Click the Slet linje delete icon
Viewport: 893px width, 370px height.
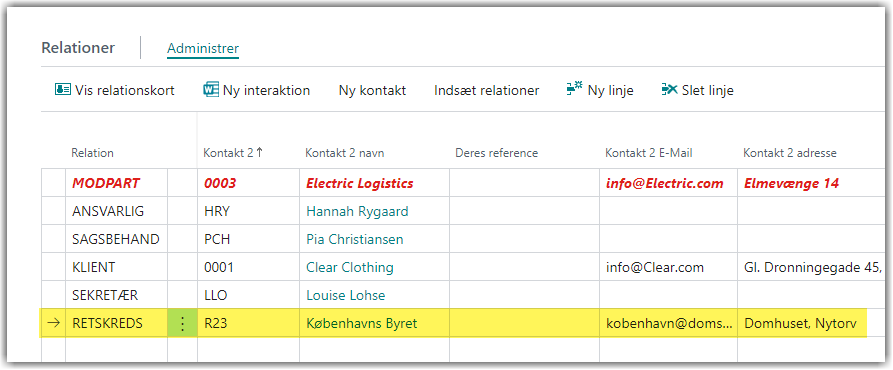click(669, 89)
